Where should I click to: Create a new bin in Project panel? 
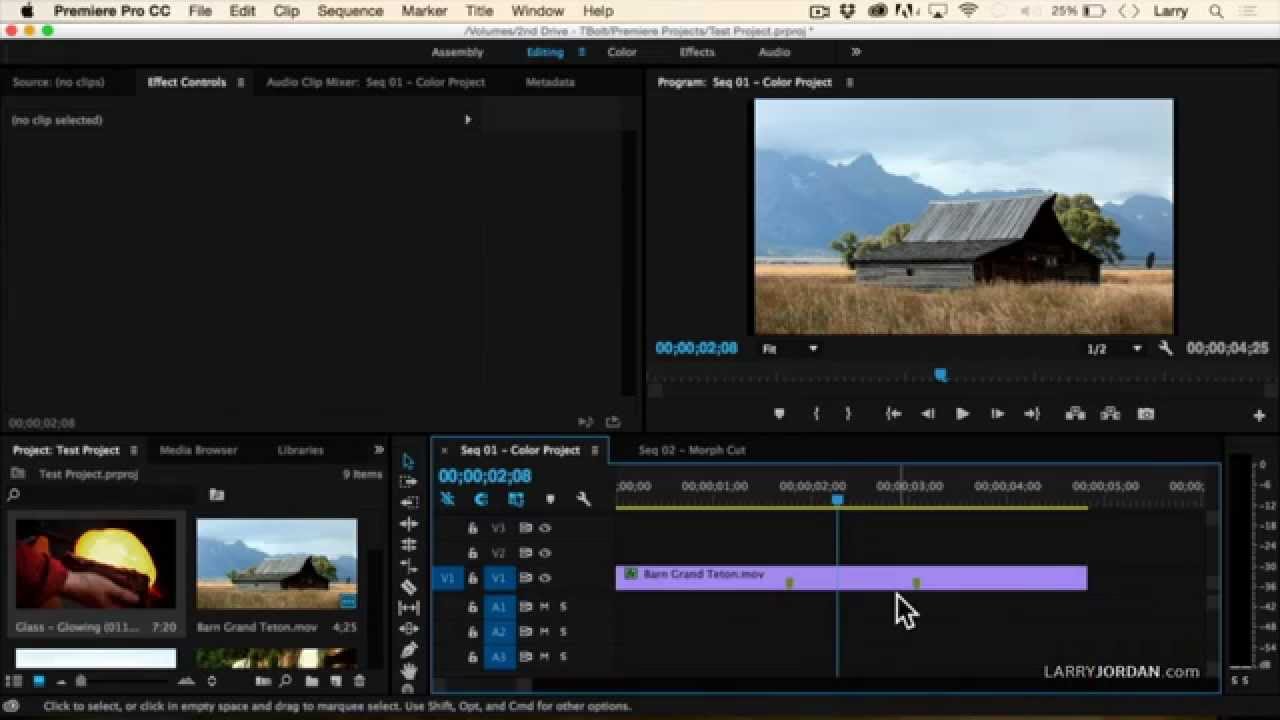[x=312, y=681]
